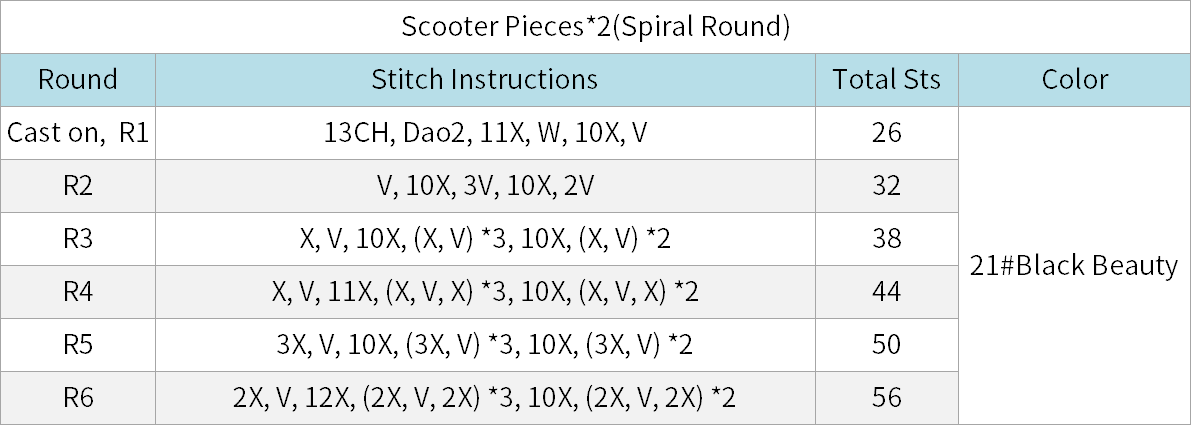Image resolution: width=1191 pixels, height=425 pixels.
Task: Select the 13CH, Dao2 instructions cell
Action: click(x=485, y=133)
